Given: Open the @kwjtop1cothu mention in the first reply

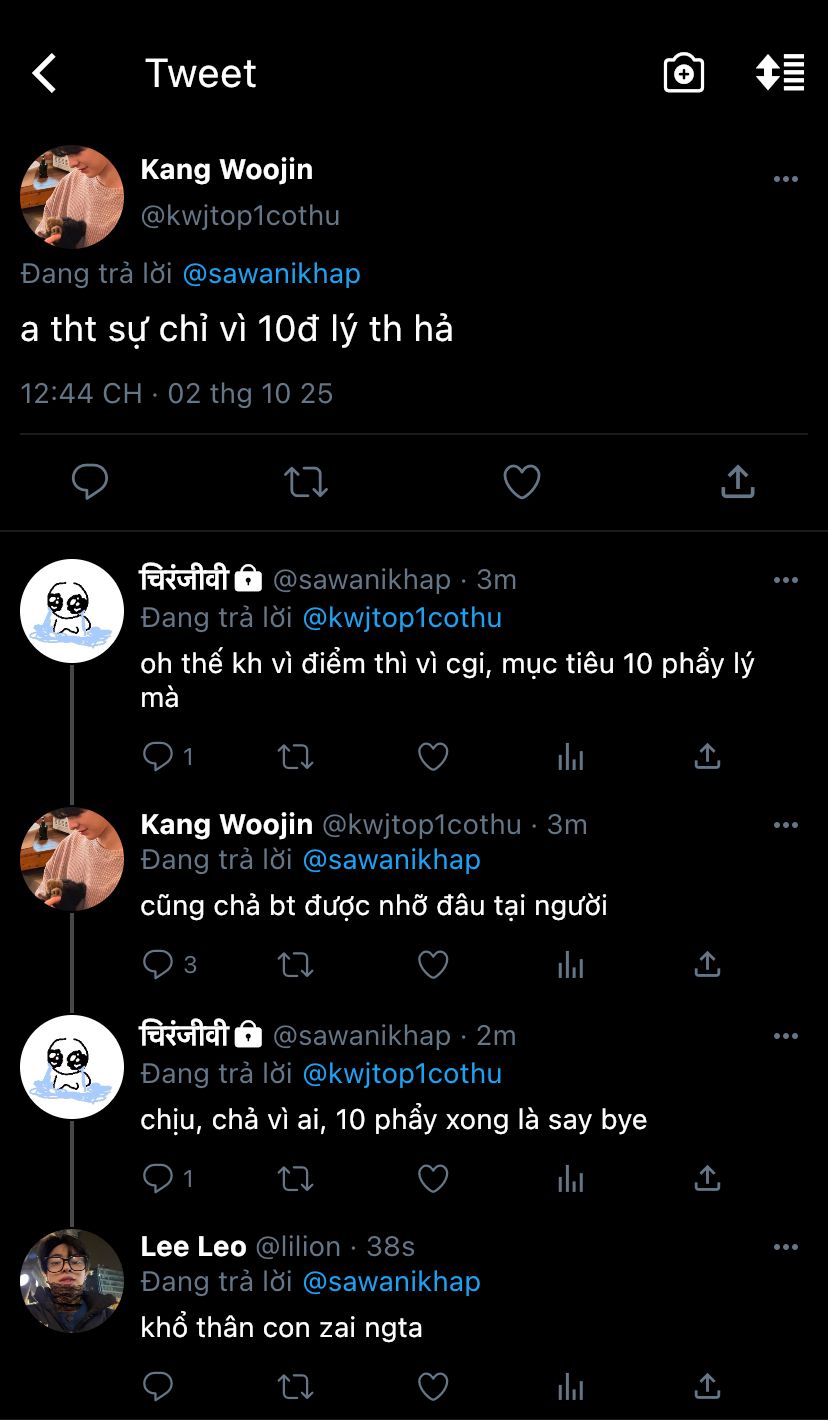Looking at the screenshot, I should coord(402,618).
